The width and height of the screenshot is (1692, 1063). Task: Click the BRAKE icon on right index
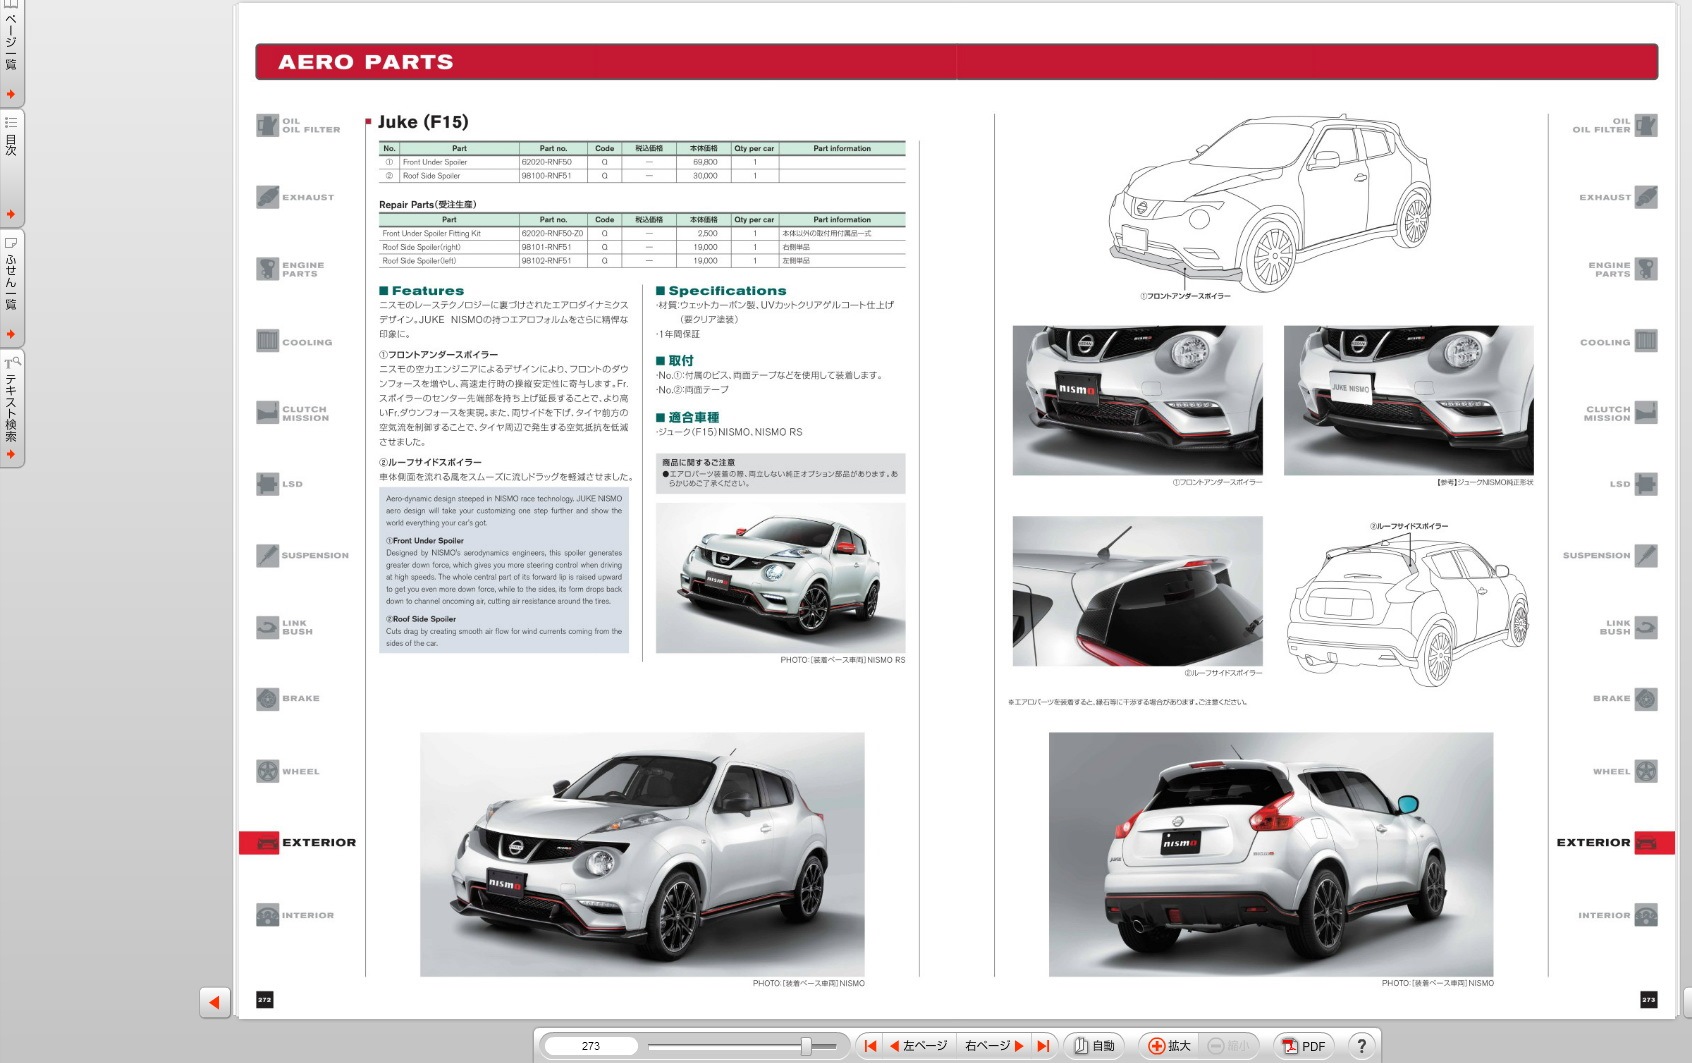pyautogui.click(x=1646, y=699)
